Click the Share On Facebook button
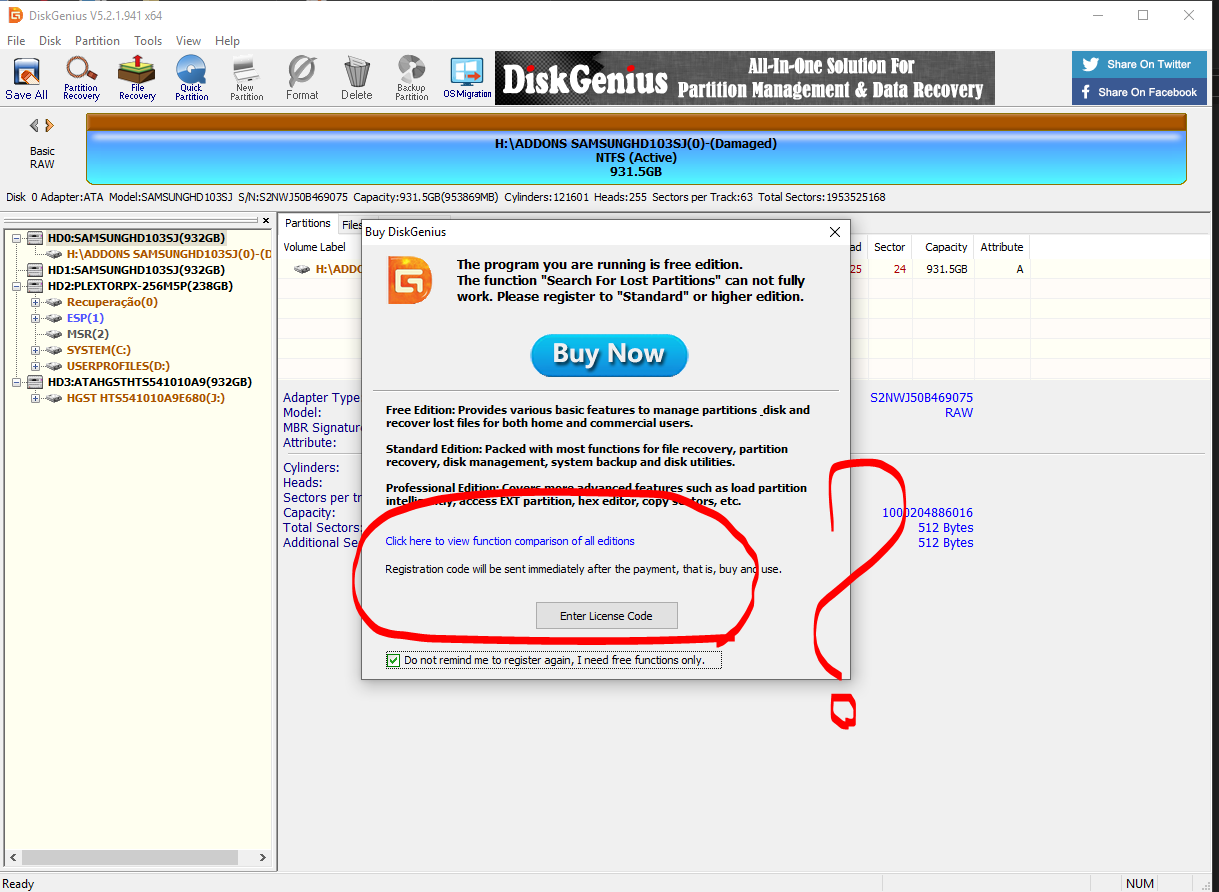Screen dimensions: 1219x892 point(1138,92)
